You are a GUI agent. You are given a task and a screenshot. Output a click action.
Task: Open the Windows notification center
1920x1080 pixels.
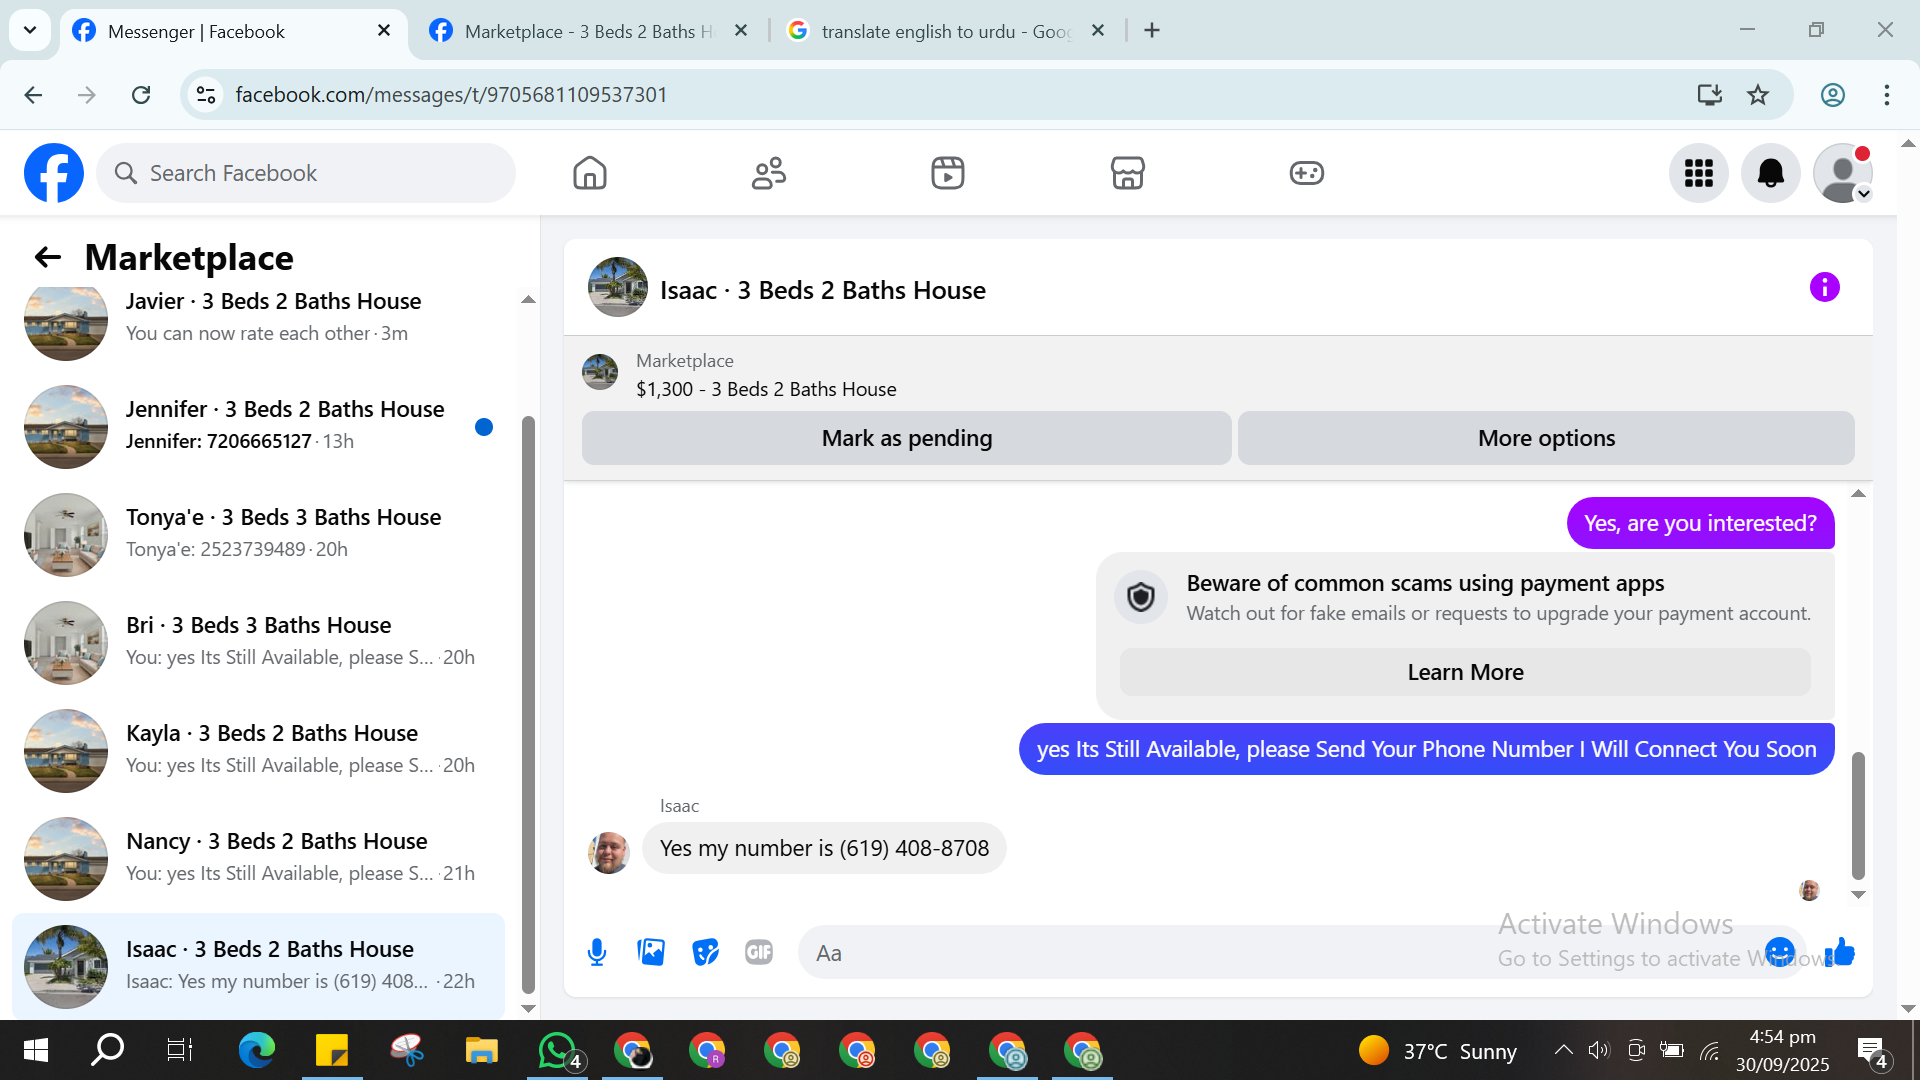[x=1872, y=1052]
